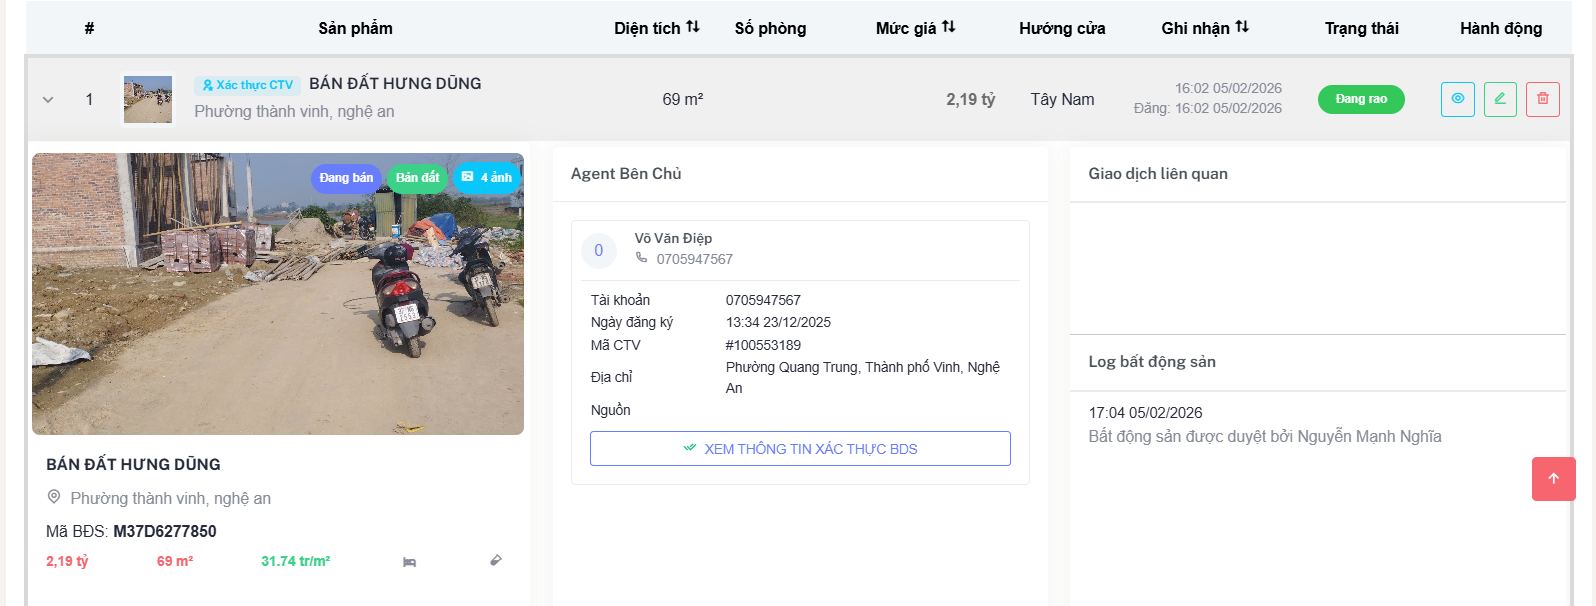This screenshot has width=1596, height=606.
Task: Click the Log bất động sản heading
Action: click(x=1152, y=362)
